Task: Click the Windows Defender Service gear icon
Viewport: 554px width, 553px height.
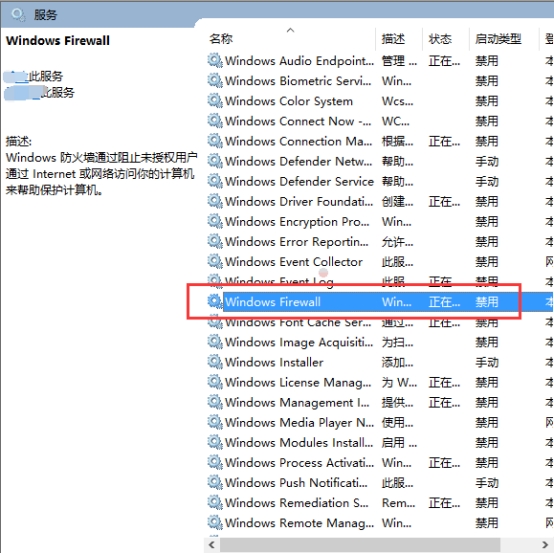Action: pos(215,181)
